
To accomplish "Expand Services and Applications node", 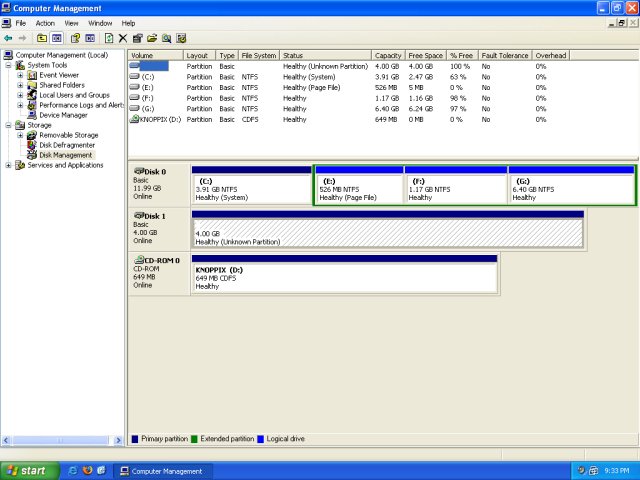I will 9,165.
